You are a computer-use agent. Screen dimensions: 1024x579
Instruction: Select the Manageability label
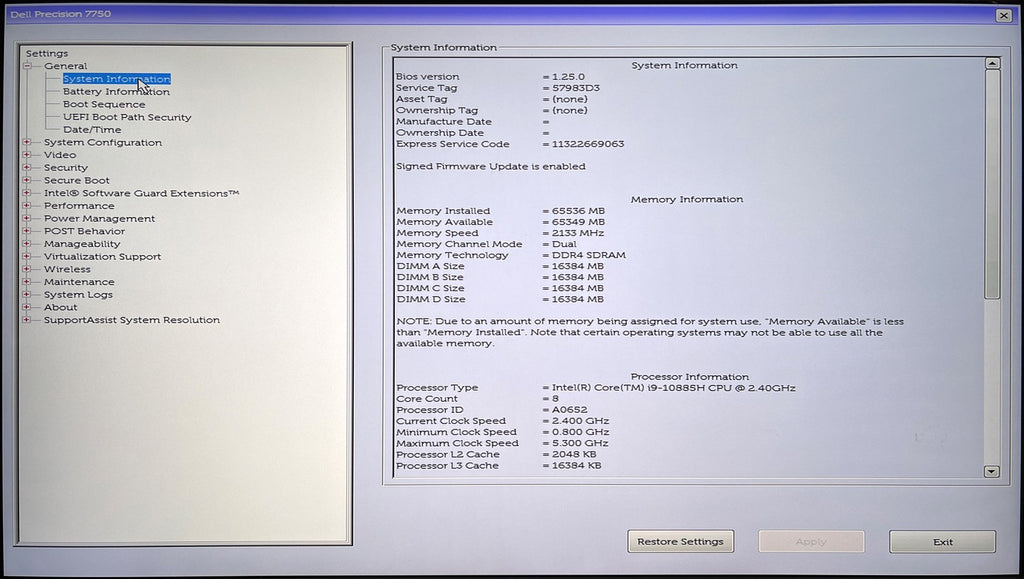82,243
